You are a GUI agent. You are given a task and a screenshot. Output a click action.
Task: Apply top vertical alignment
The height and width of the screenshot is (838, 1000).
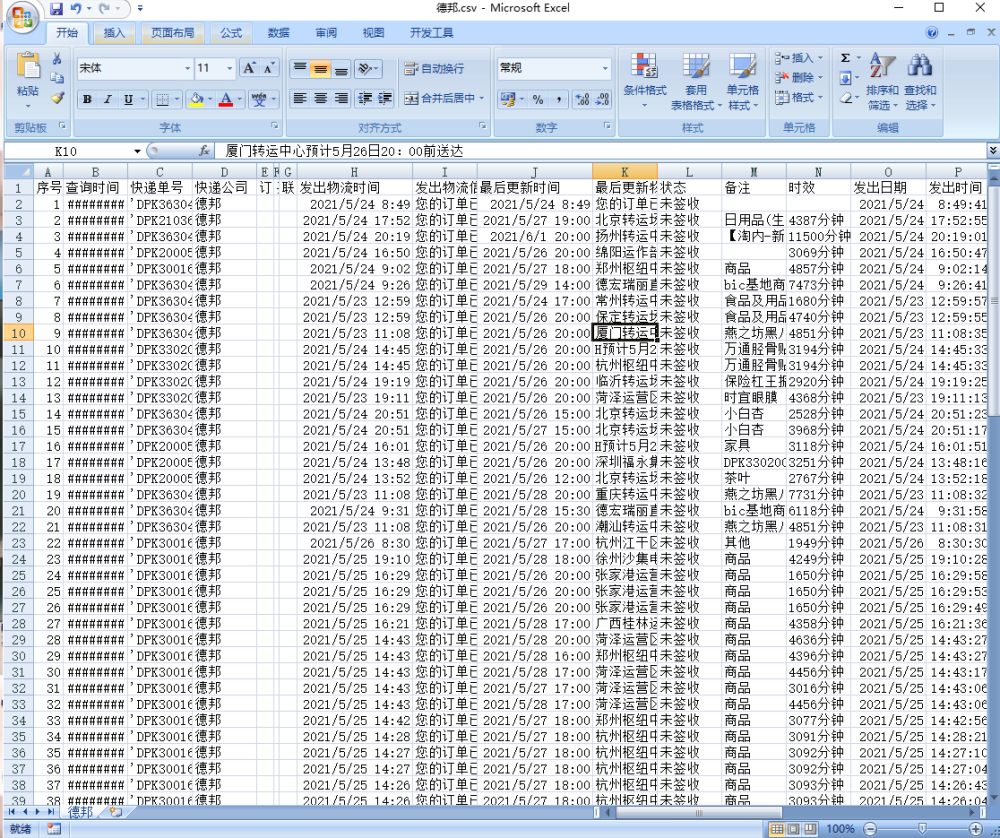point(300,68)
